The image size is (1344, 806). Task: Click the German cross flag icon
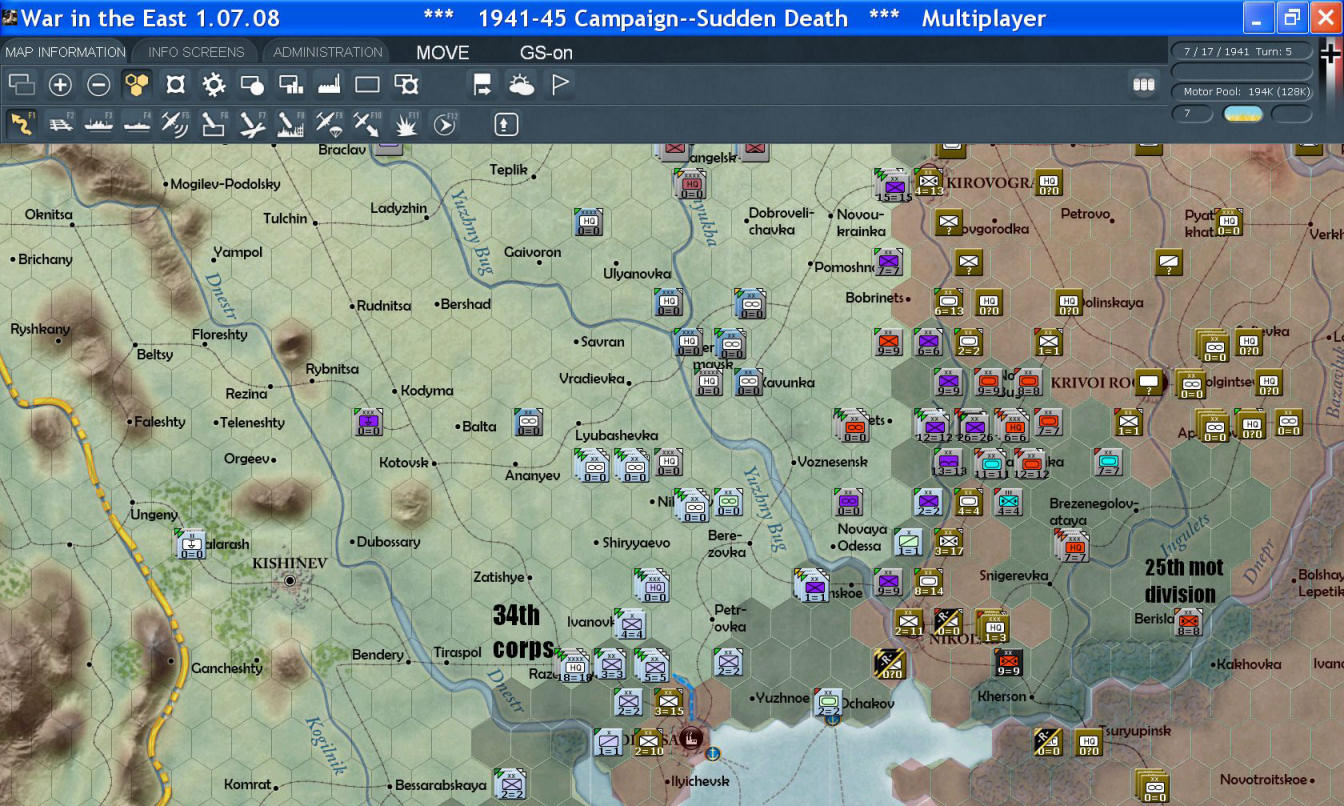(x=1330, y=55)
